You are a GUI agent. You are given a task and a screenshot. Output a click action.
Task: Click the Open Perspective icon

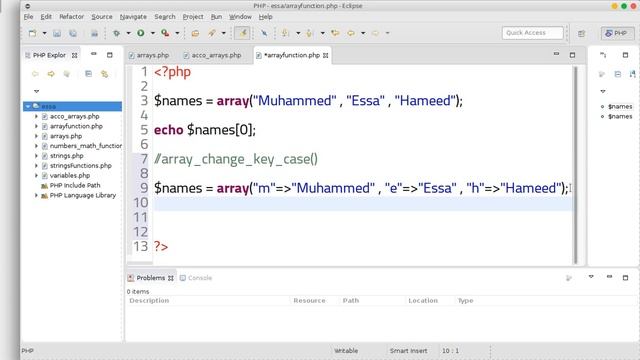(x=582, y=33)
